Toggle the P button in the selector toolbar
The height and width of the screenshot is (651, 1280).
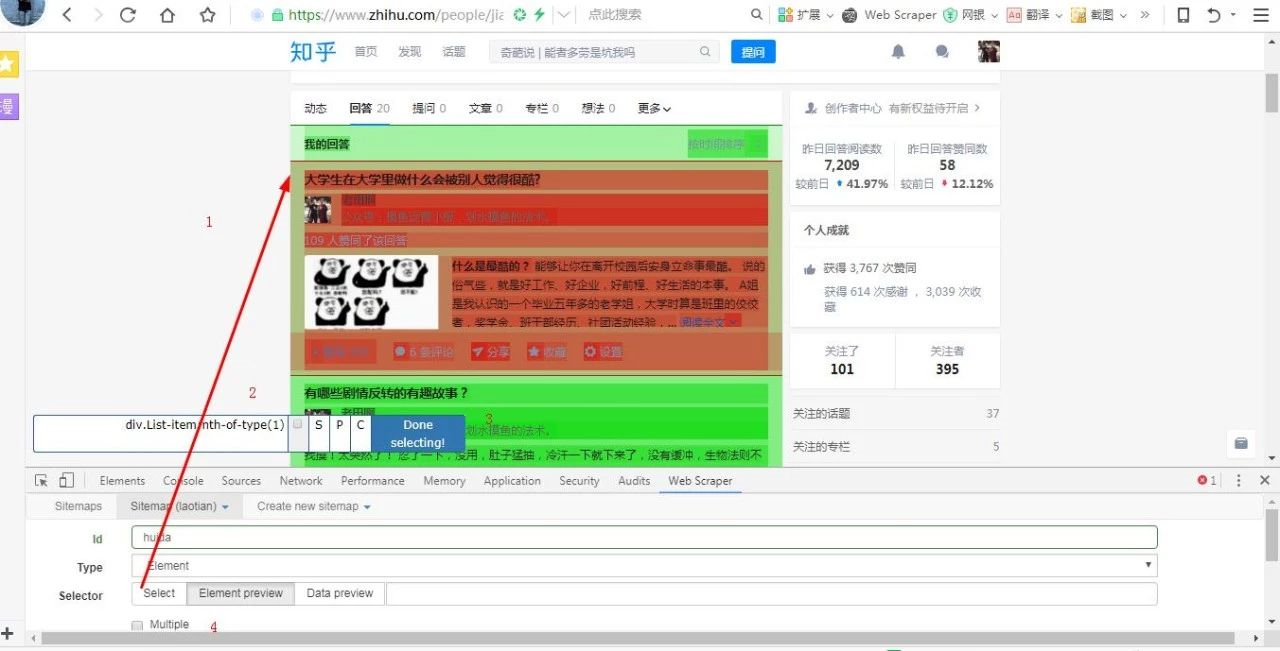pyautogui.click(x=340, y=425)
